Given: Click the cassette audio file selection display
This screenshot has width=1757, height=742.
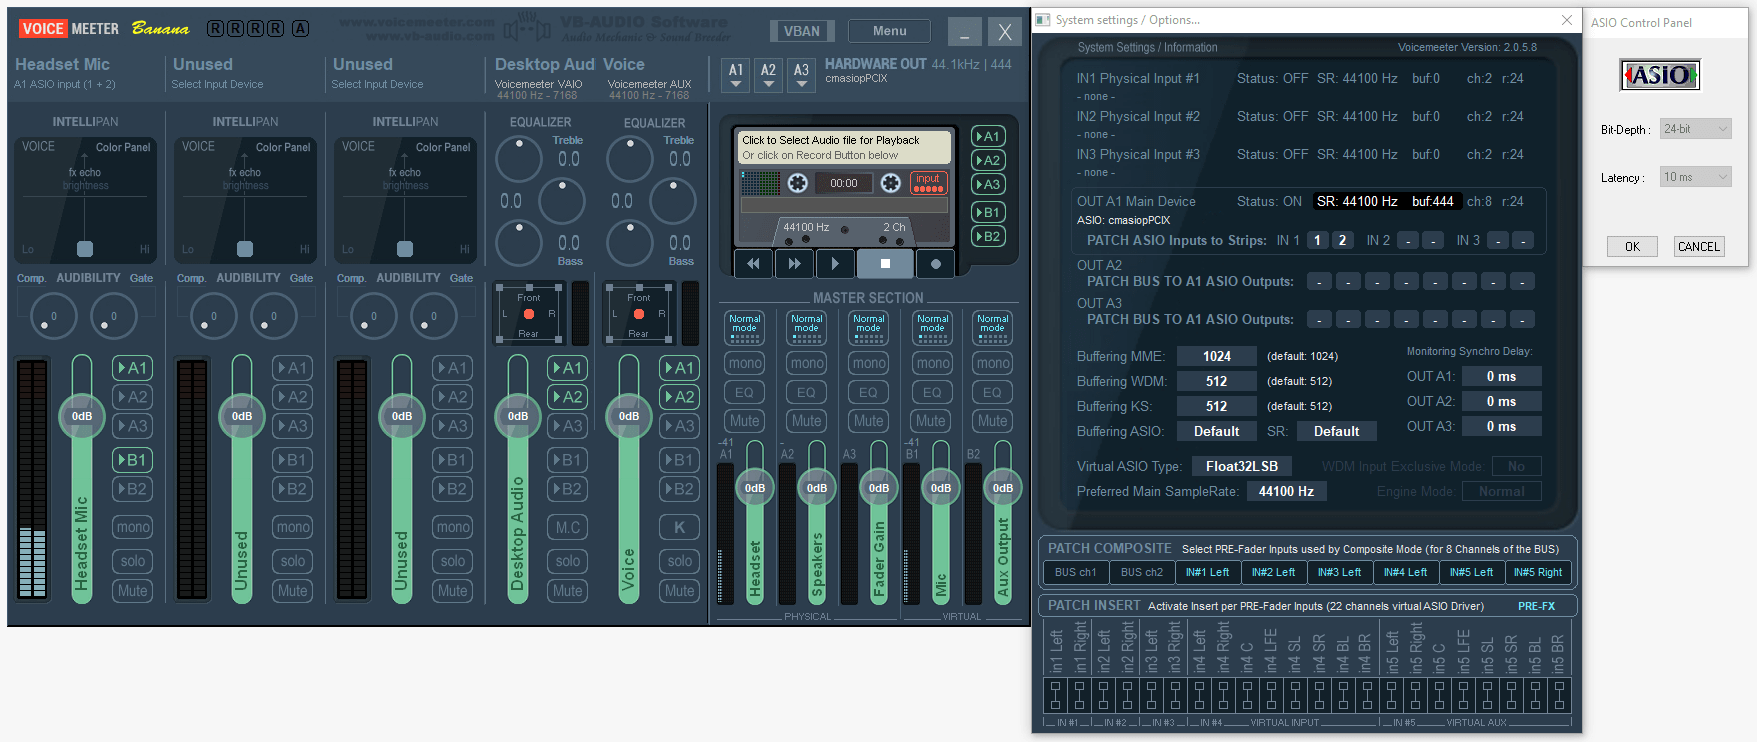Looking at the screenshot, I should pyautogui.click(x=845, y=147).
